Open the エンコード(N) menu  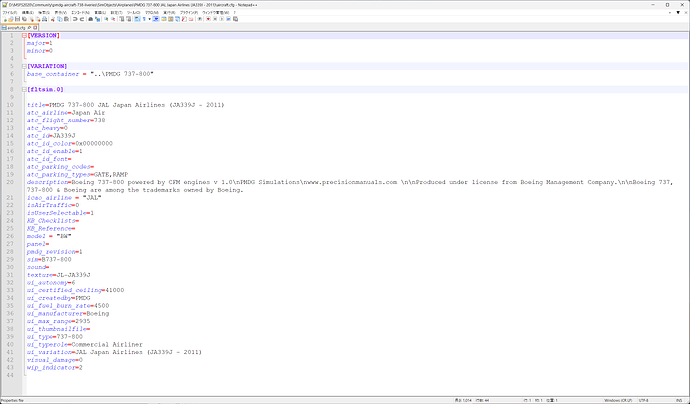[80, 12]
